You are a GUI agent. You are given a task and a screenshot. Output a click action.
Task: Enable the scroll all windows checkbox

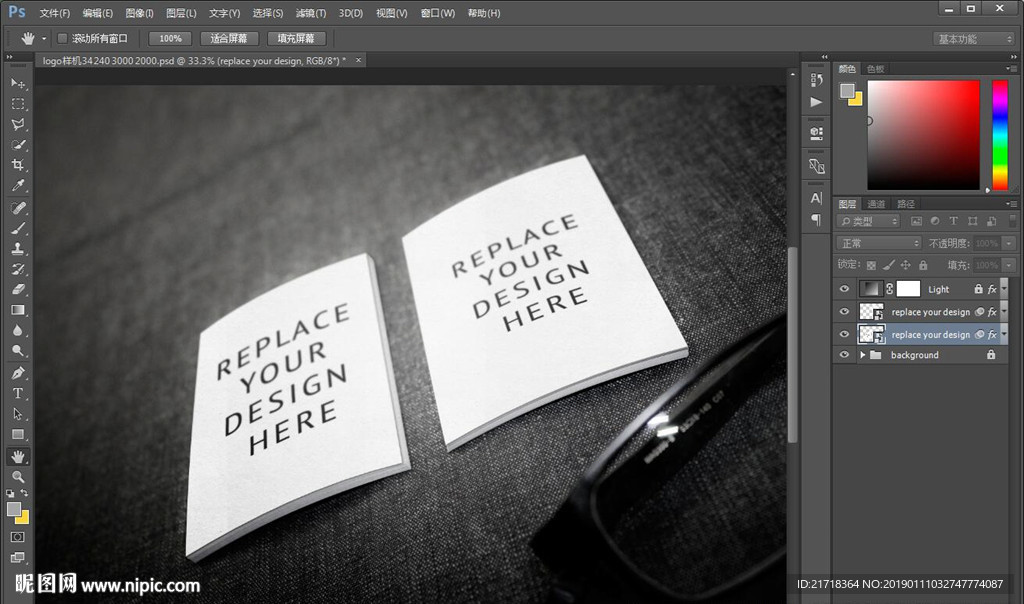tap(62, 39)
